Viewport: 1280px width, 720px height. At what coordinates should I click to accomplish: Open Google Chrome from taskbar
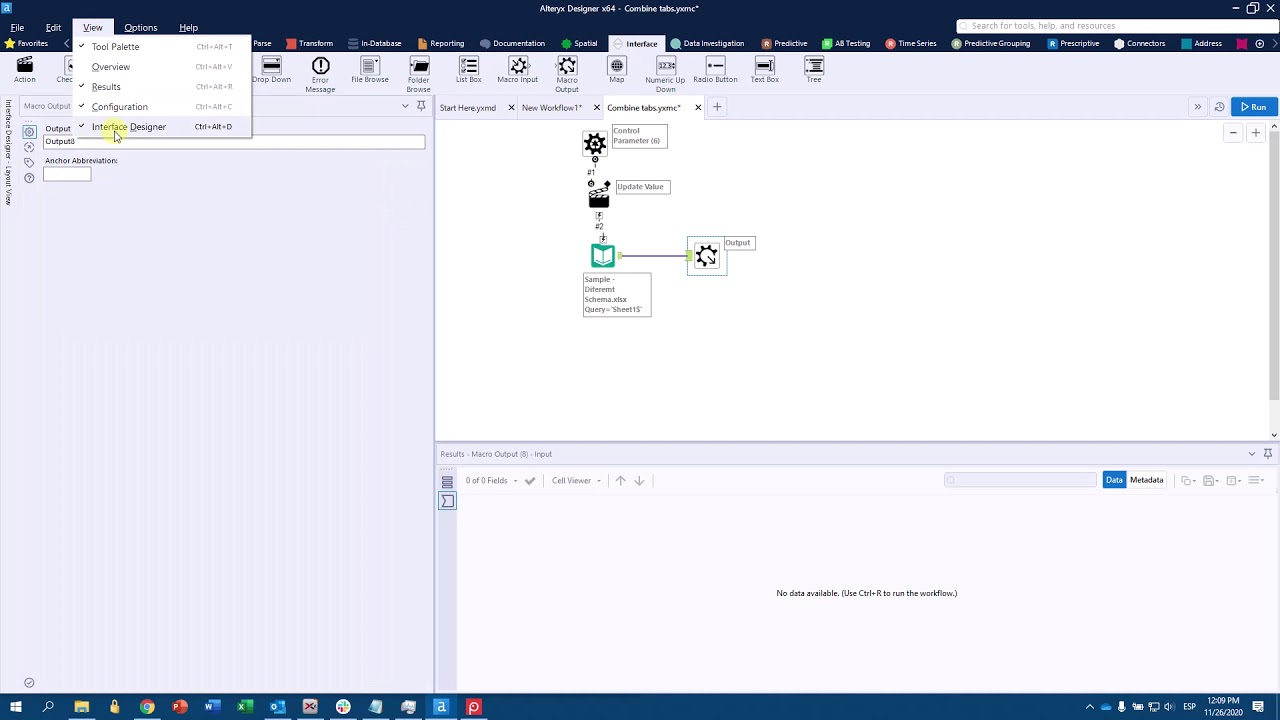(x=147, y=707)
